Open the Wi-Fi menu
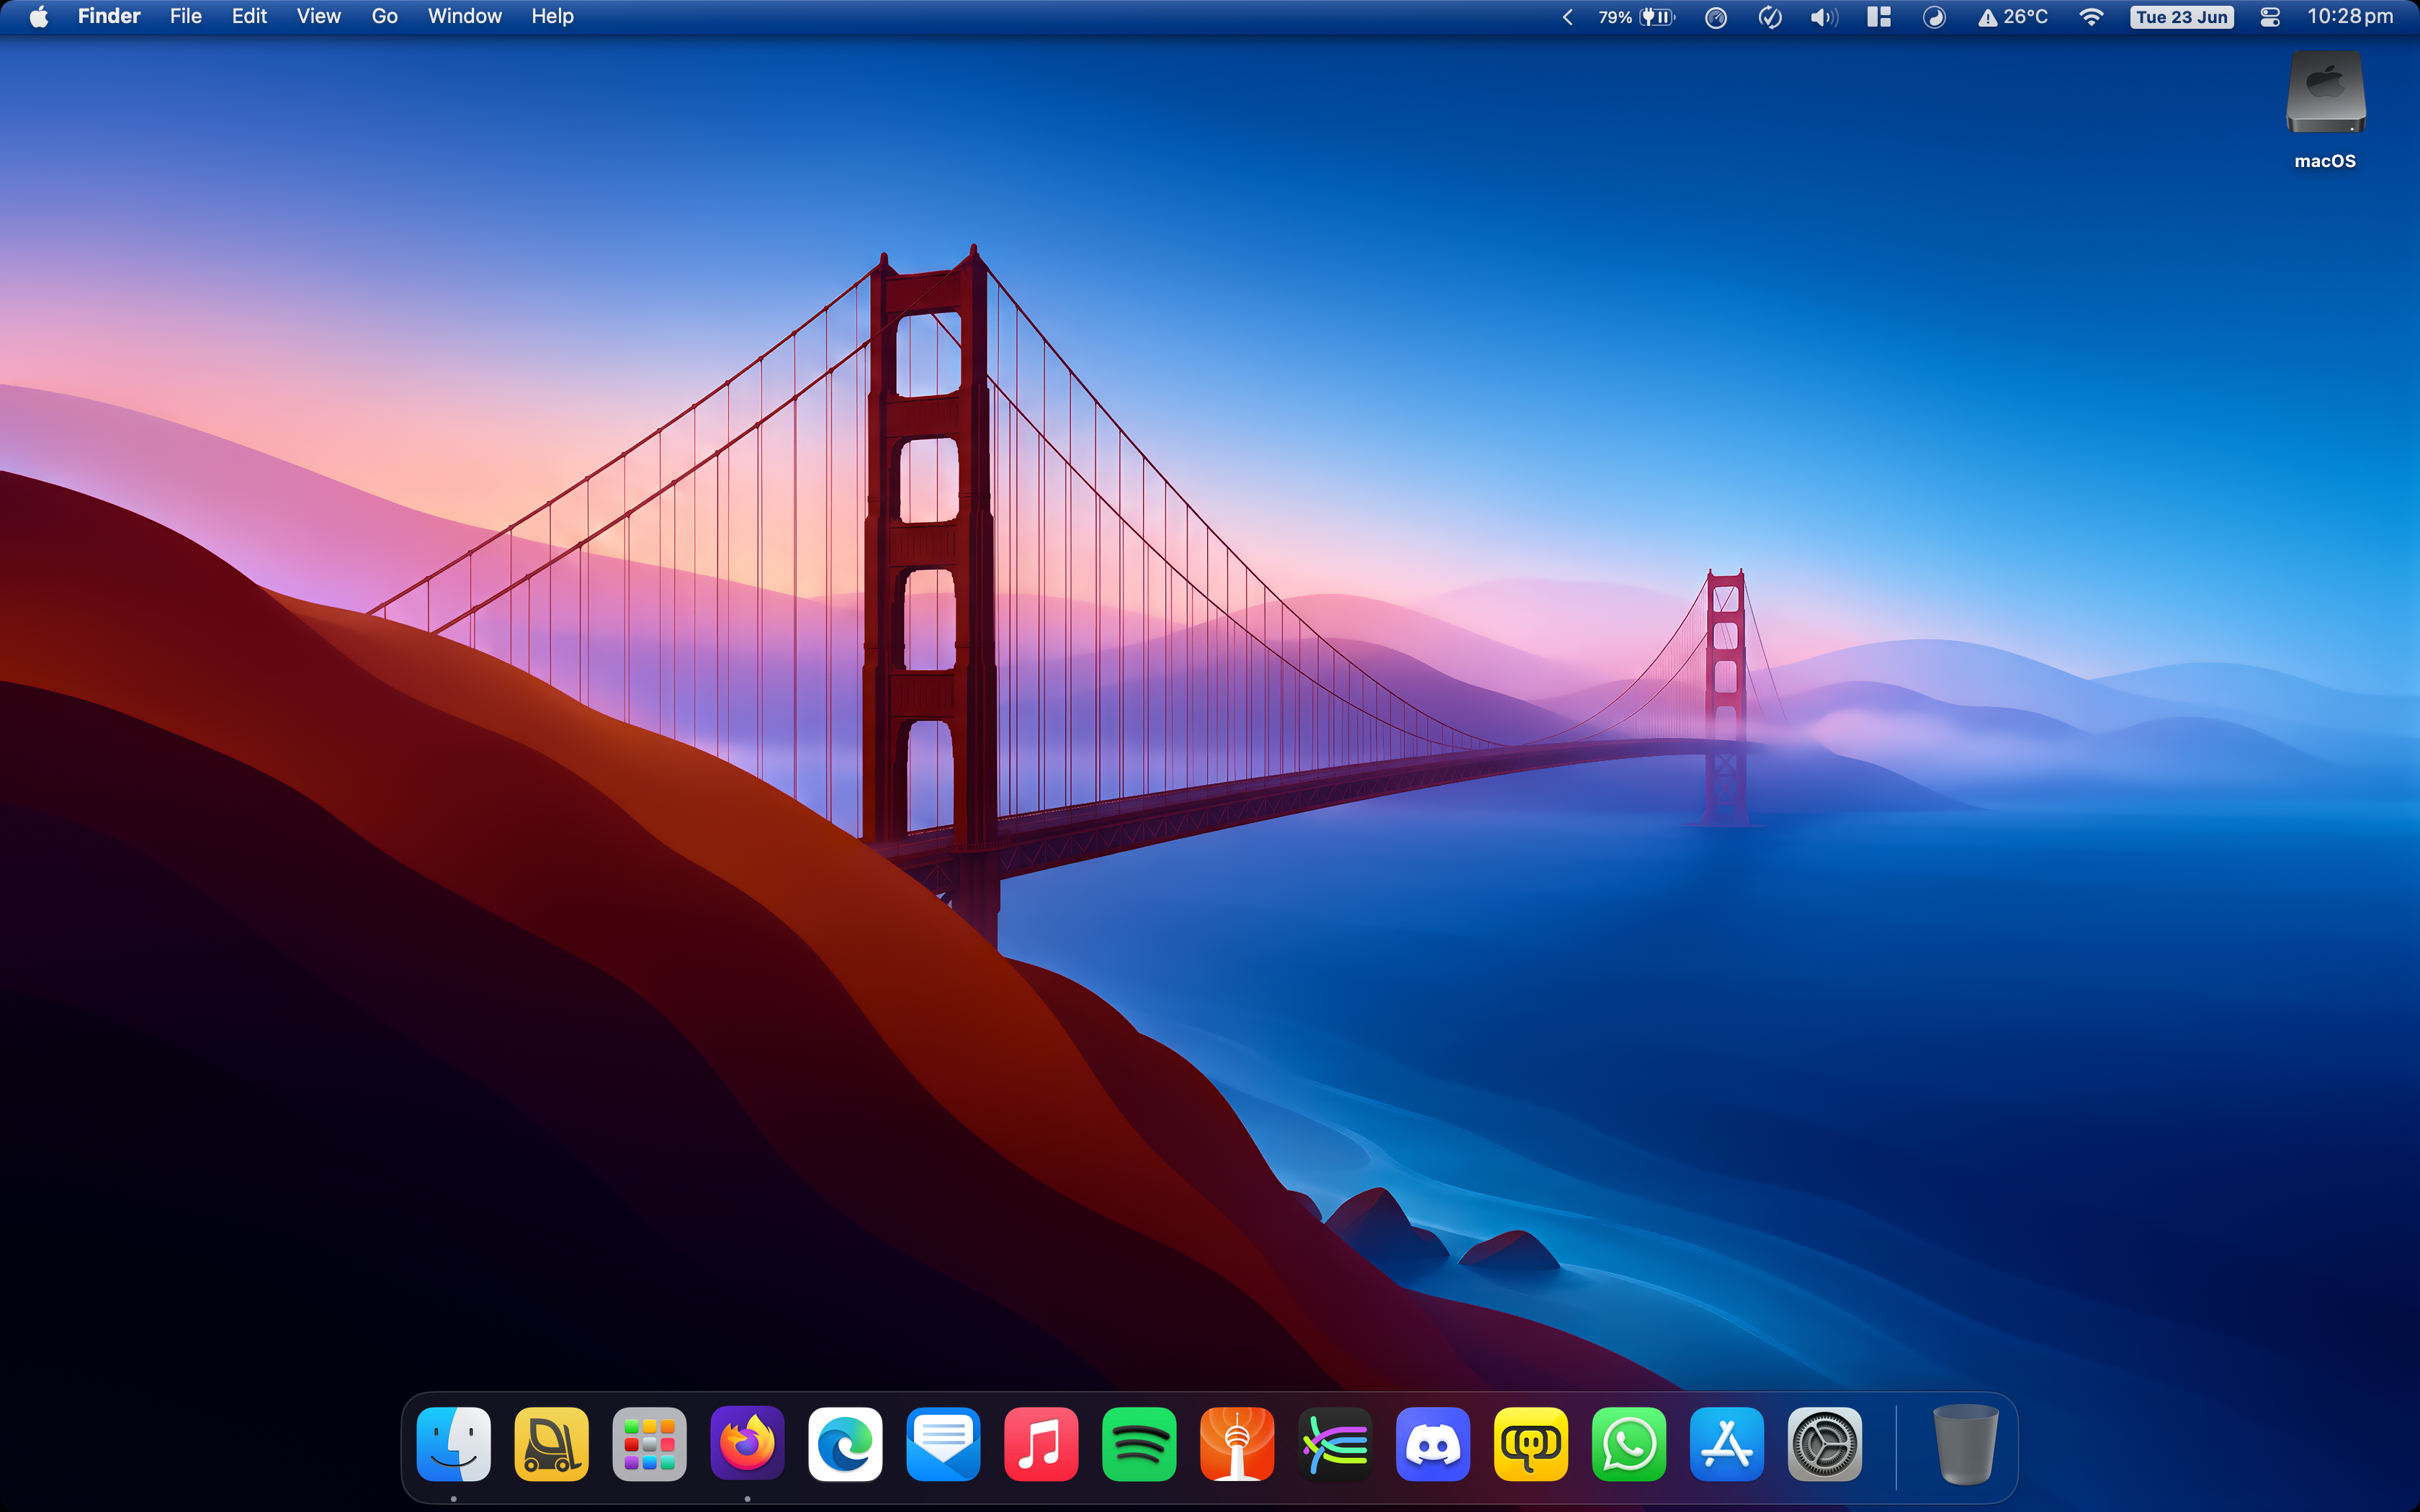Image resolution: width=2420 pixels, height=1512 pixels. [x=2091, y=17]
